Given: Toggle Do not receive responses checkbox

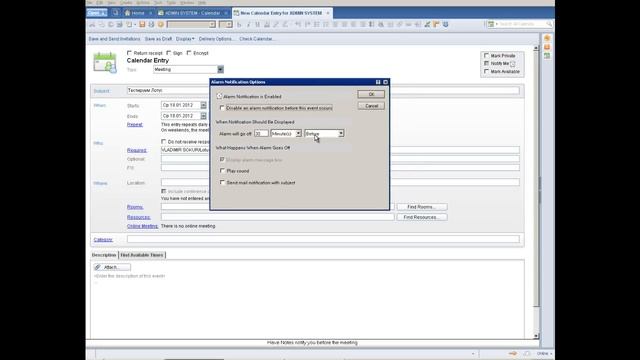Looking at the screenshot, I should point(164,142).
